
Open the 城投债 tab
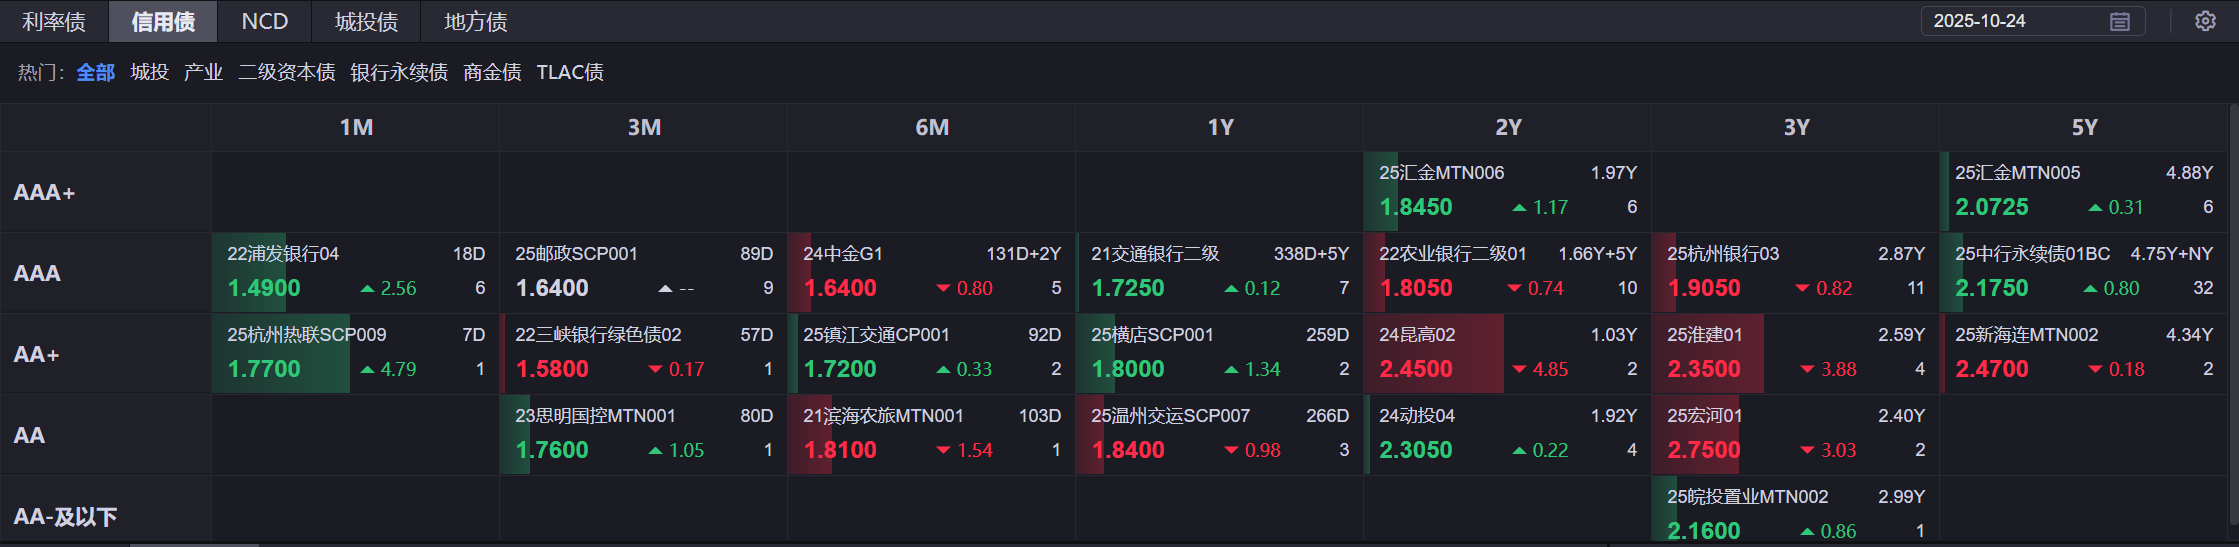366,21
